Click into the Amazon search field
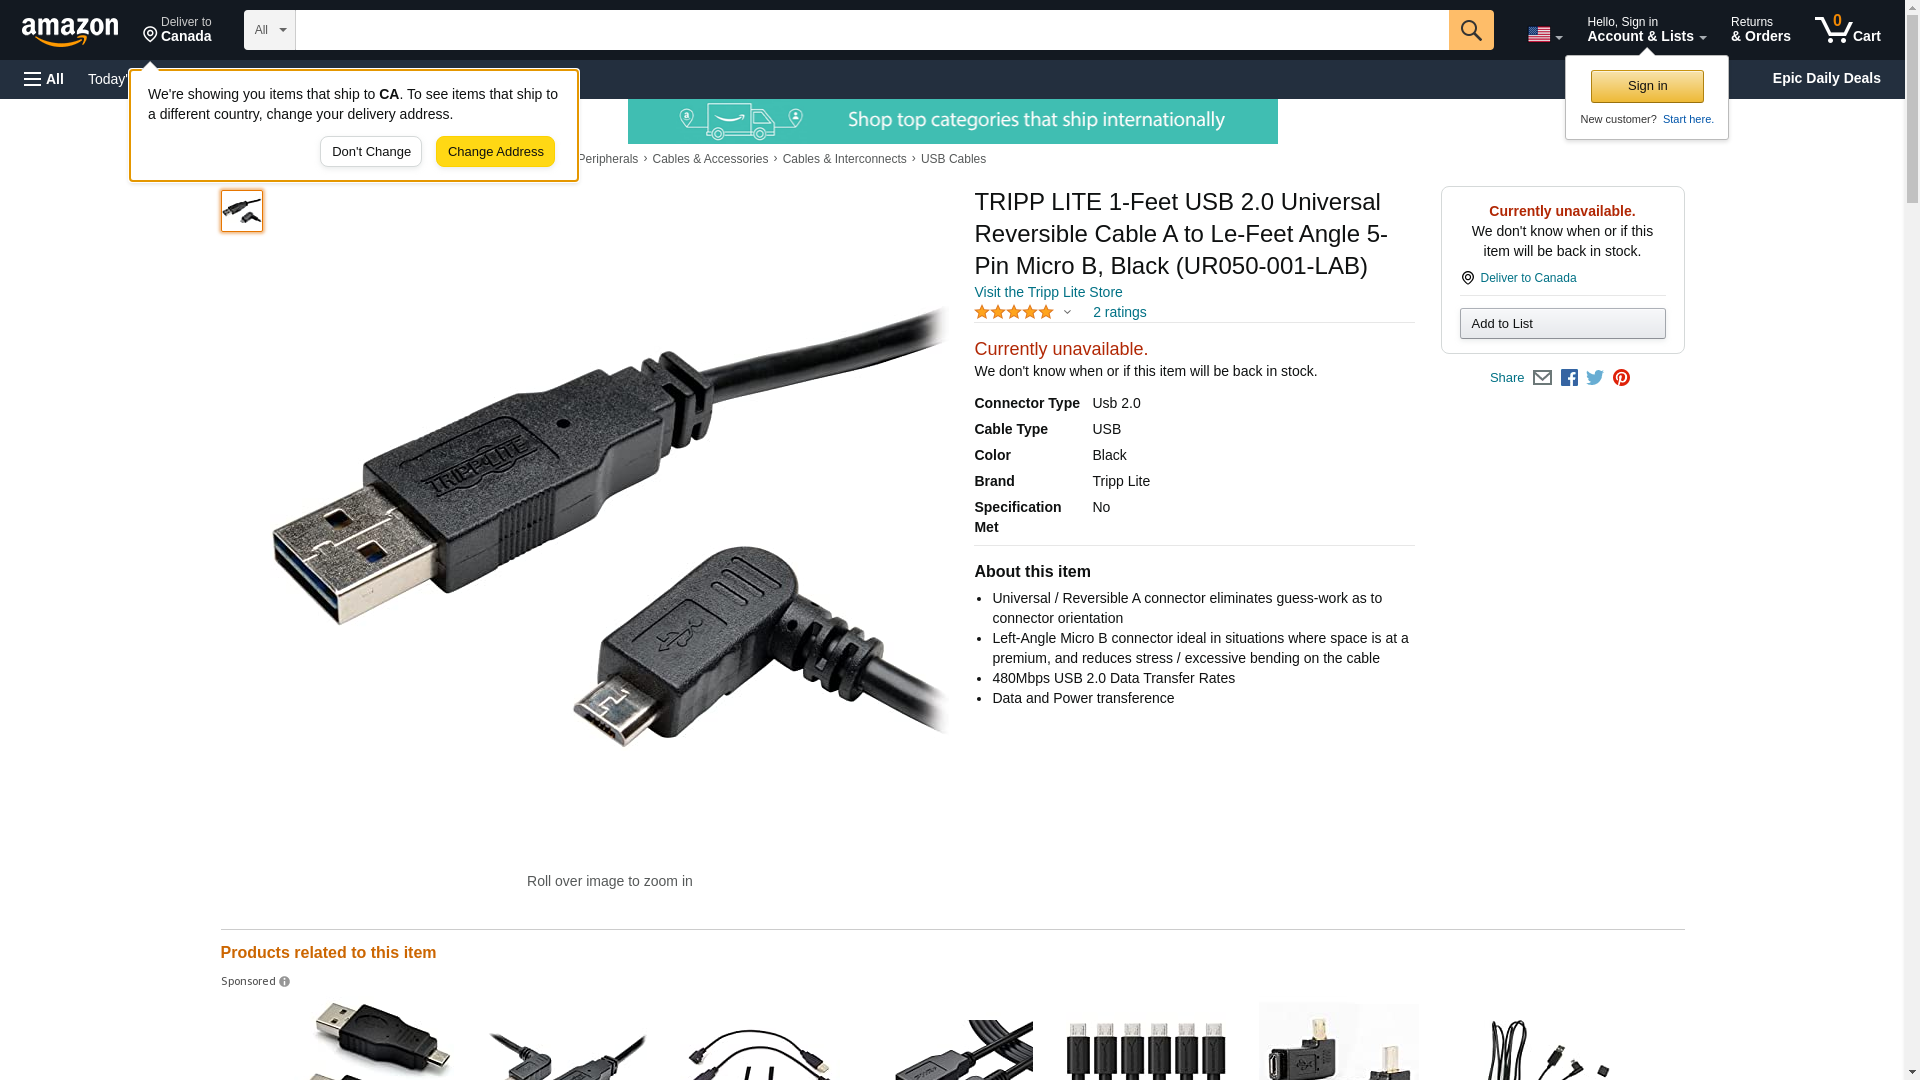Viewport: 1920px width, 1080px height. click(872, 30)
